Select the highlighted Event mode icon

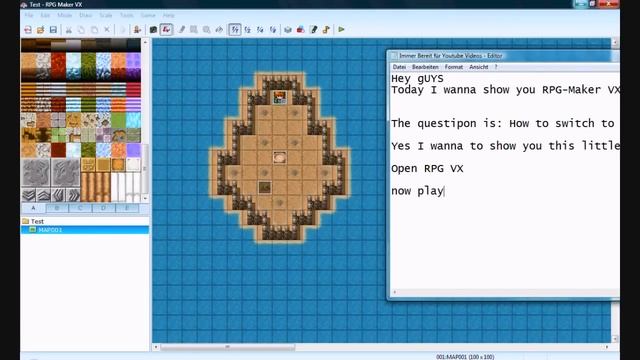(166, 29)
